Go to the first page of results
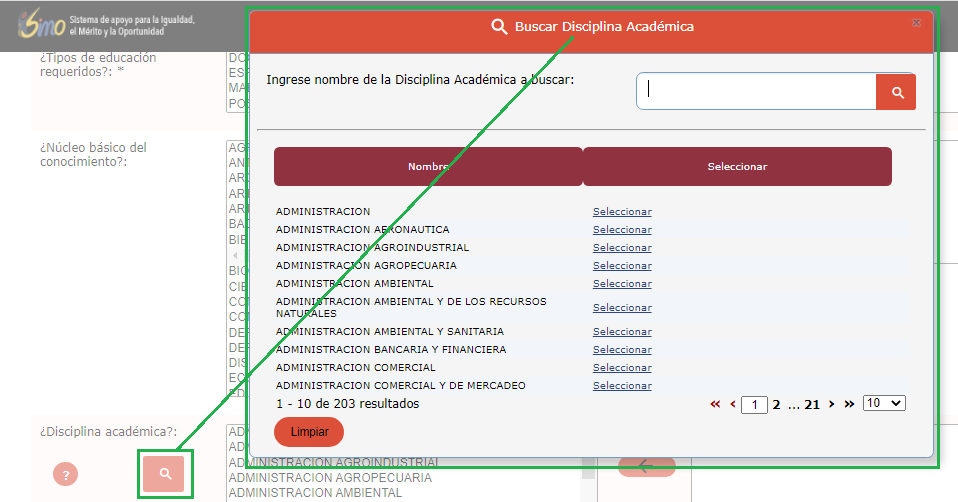 [715, 404]
